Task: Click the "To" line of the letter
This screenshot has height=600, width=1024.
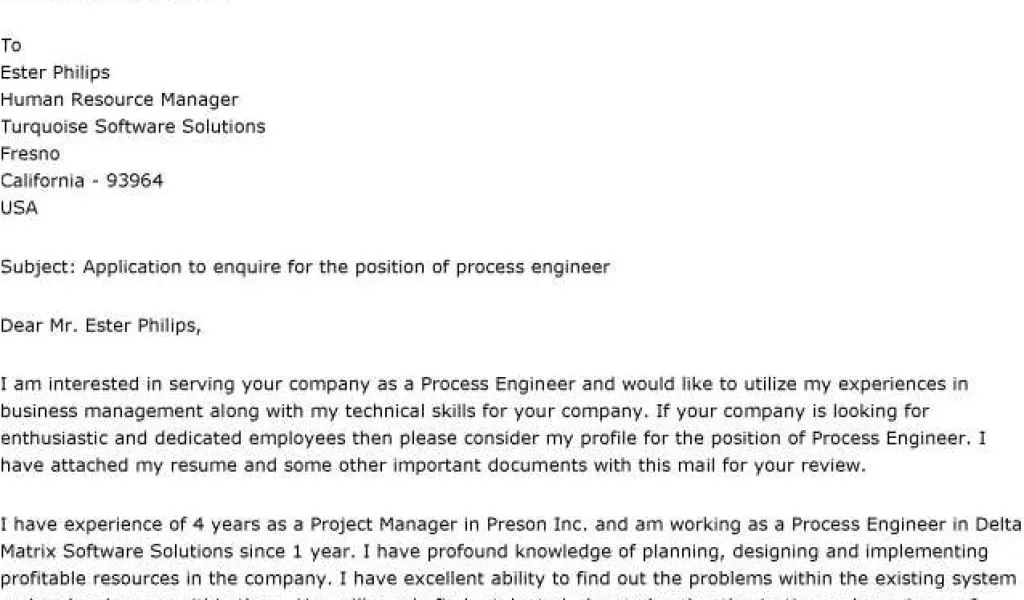Action: [x=11, y=46]
